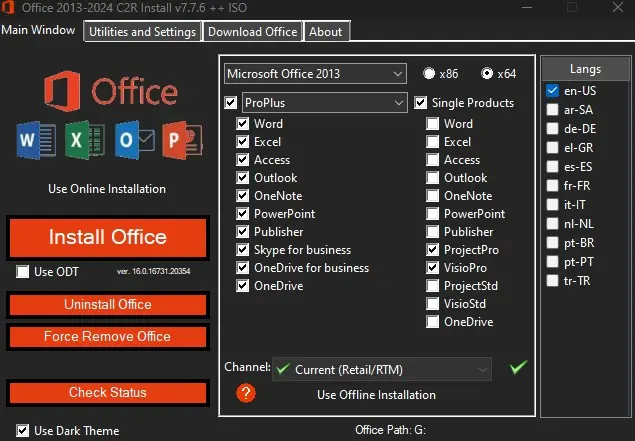The width and height of the screenshot is (635, 441).
Task: Uncheck Publisher under ProPlus
Action: 243,232
